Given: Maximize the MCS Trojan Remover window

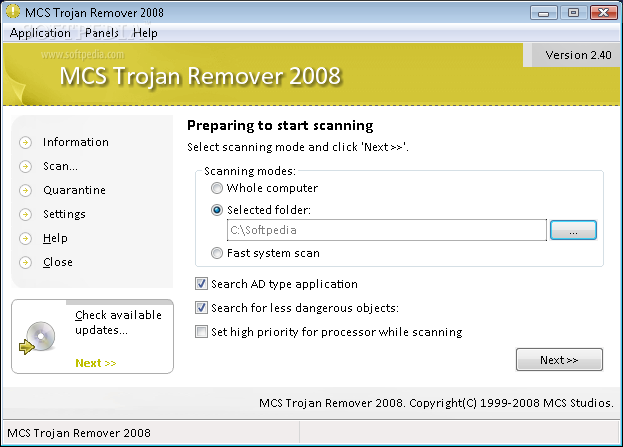Looking at the screenshot, I should (x=573, y=13).
